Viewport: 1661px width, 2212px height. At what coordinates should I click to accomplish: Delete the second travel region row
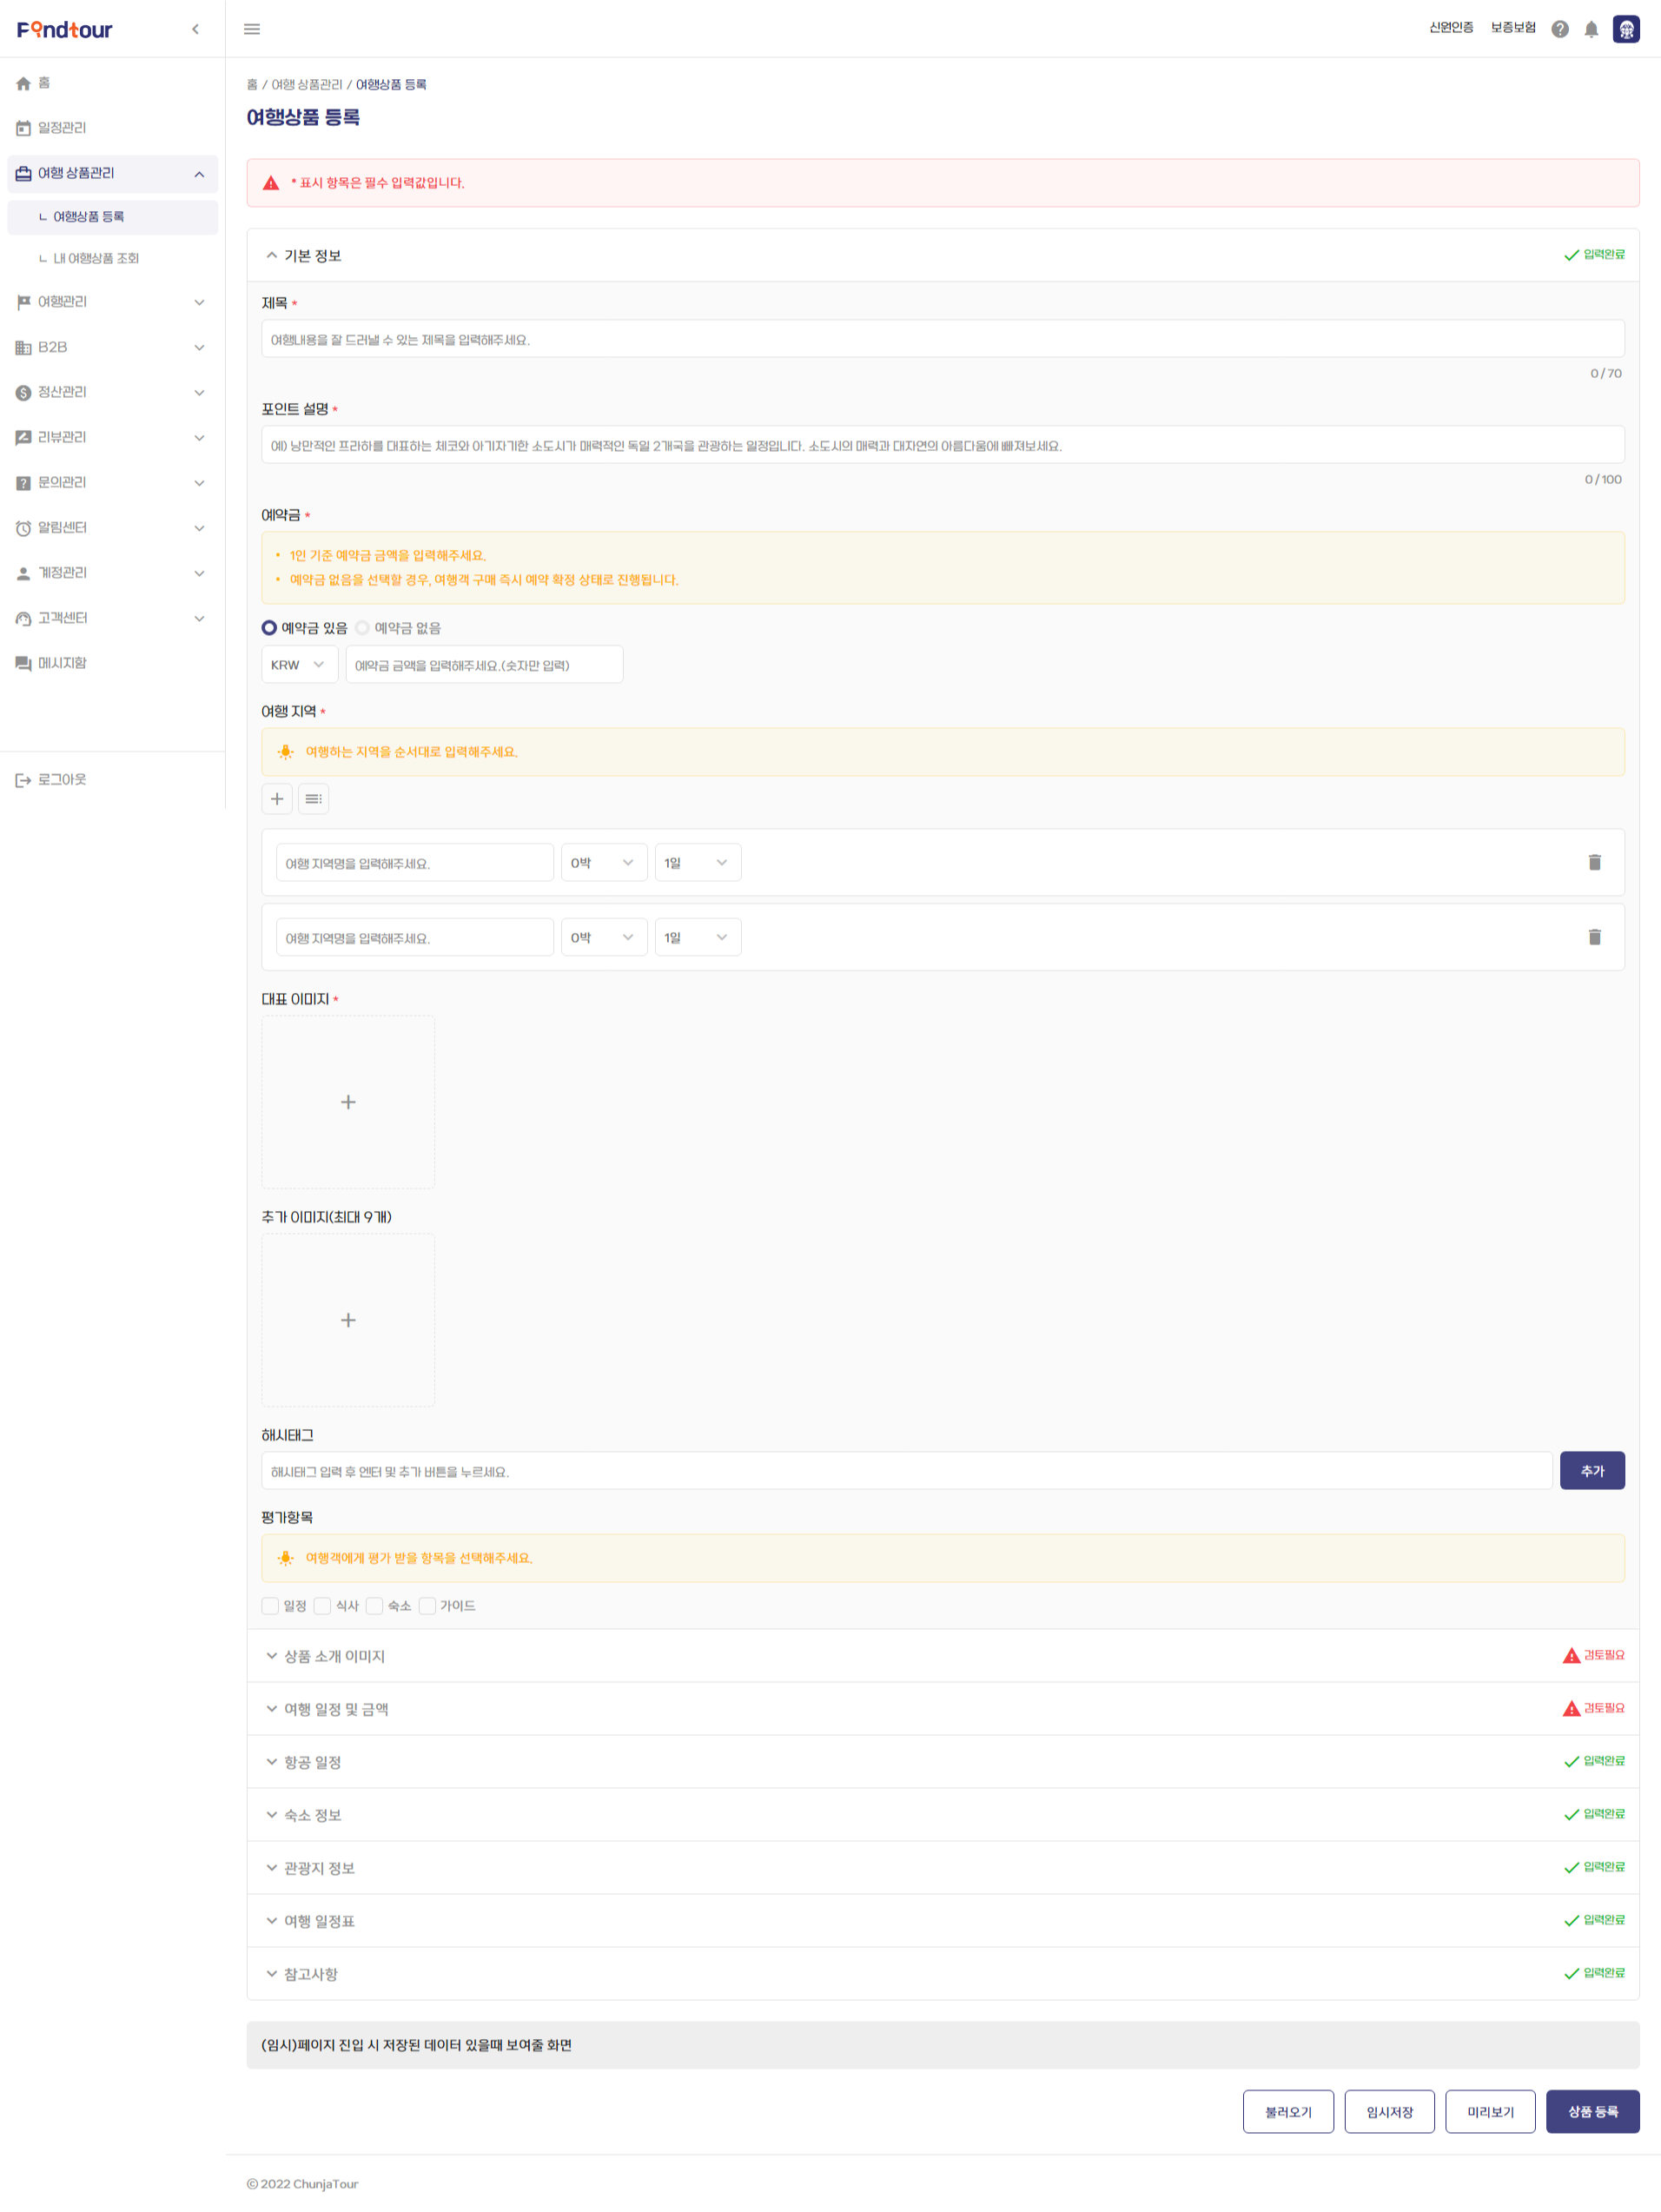tap(1594, 937)
